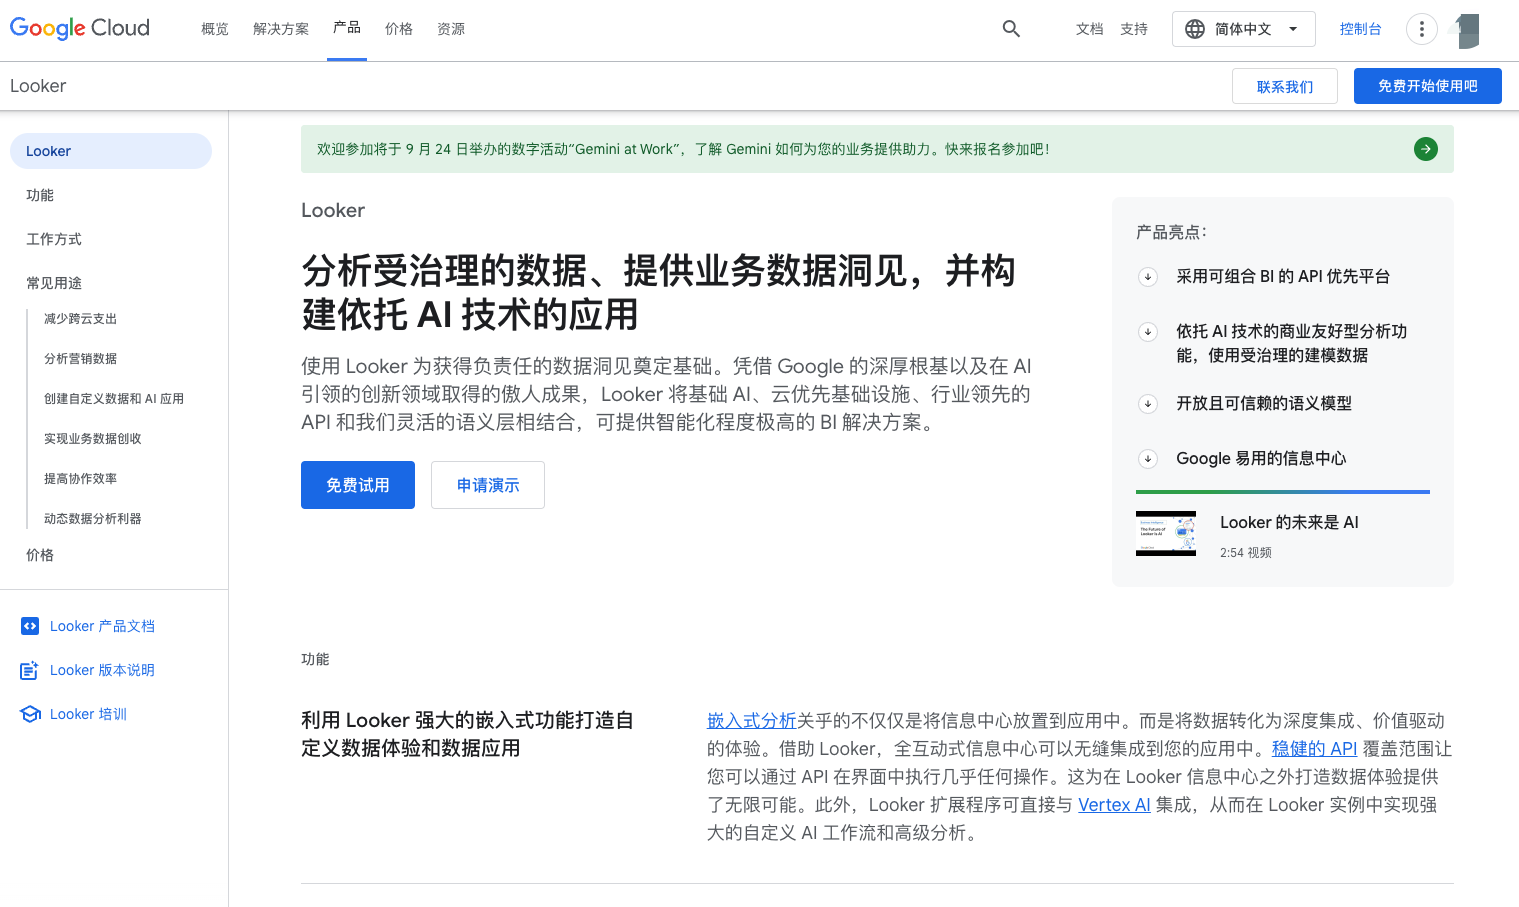This screenshot has height=907, width=1519.
Task: Click the Looker 版本说明 notes icon
Action: pyautogui.click(x=30, y=670)
